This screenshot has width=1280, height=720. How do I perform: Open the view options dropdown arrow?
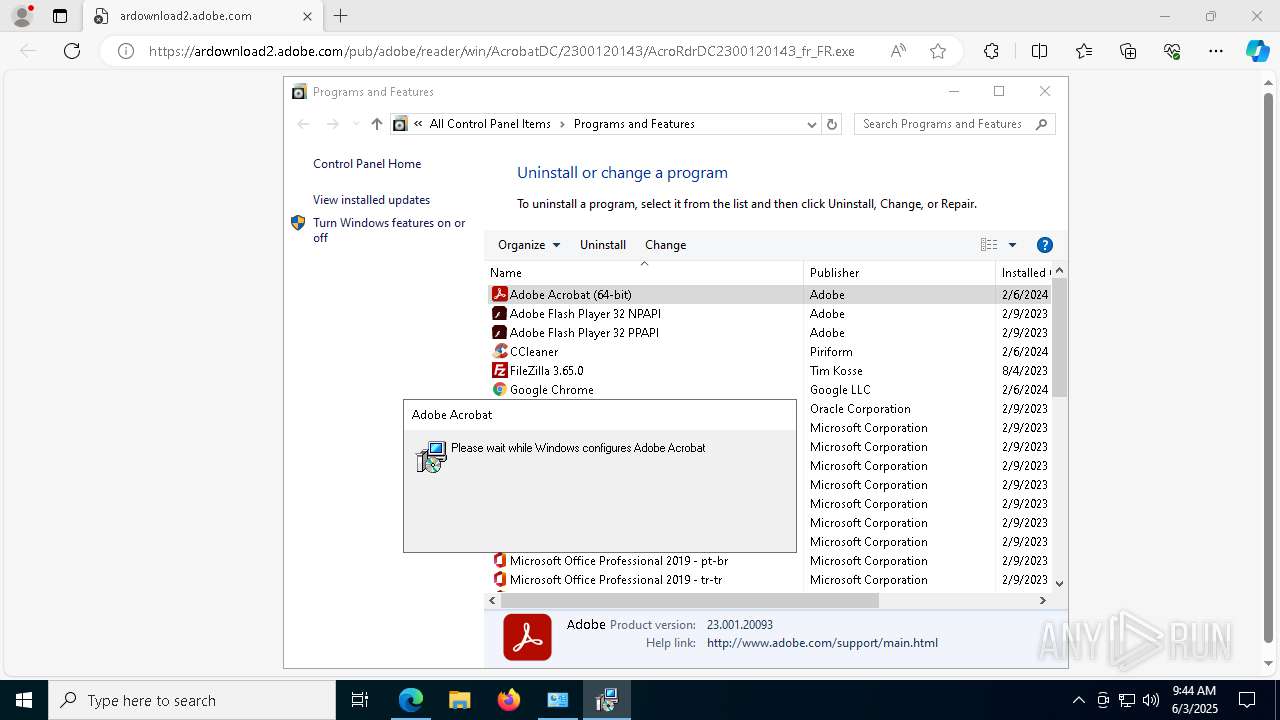coord(1012,245)
